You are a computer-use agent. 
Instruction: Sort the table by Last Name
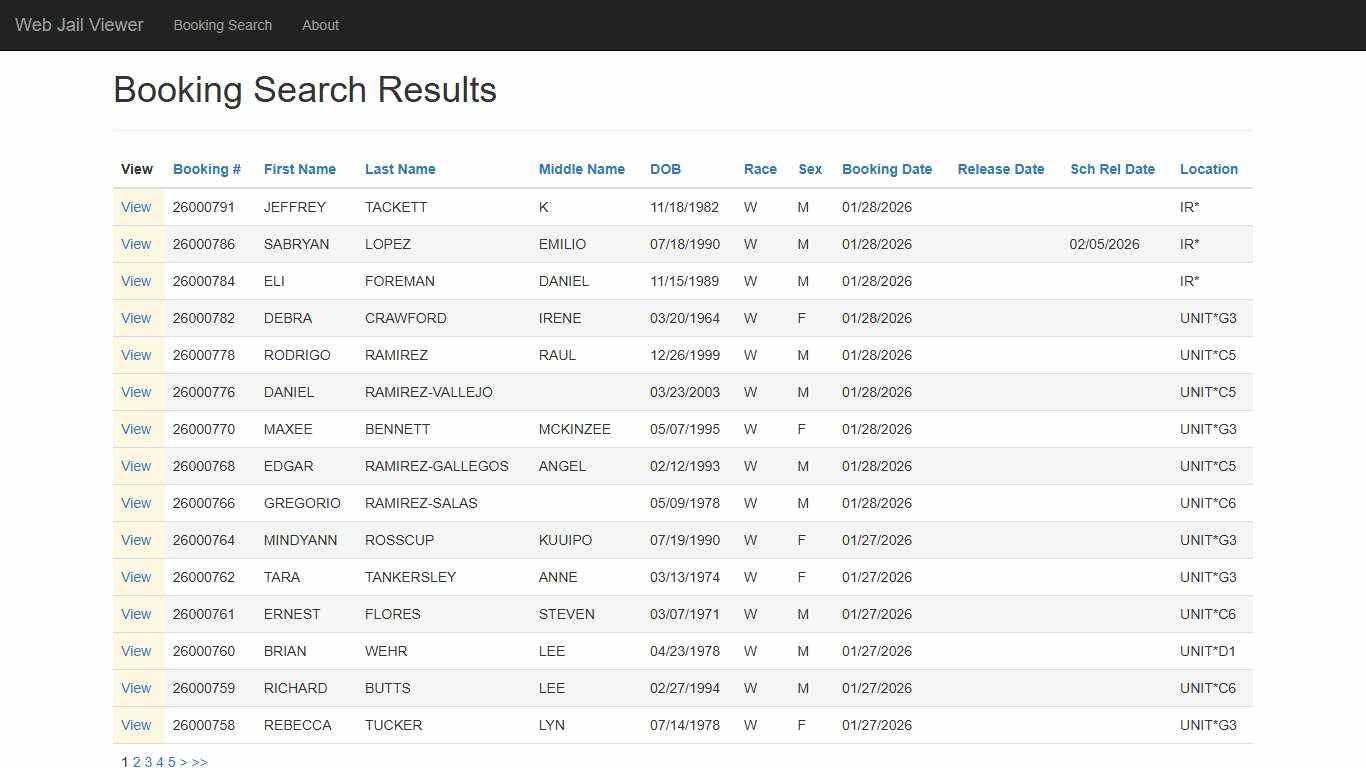coord(400,169)
